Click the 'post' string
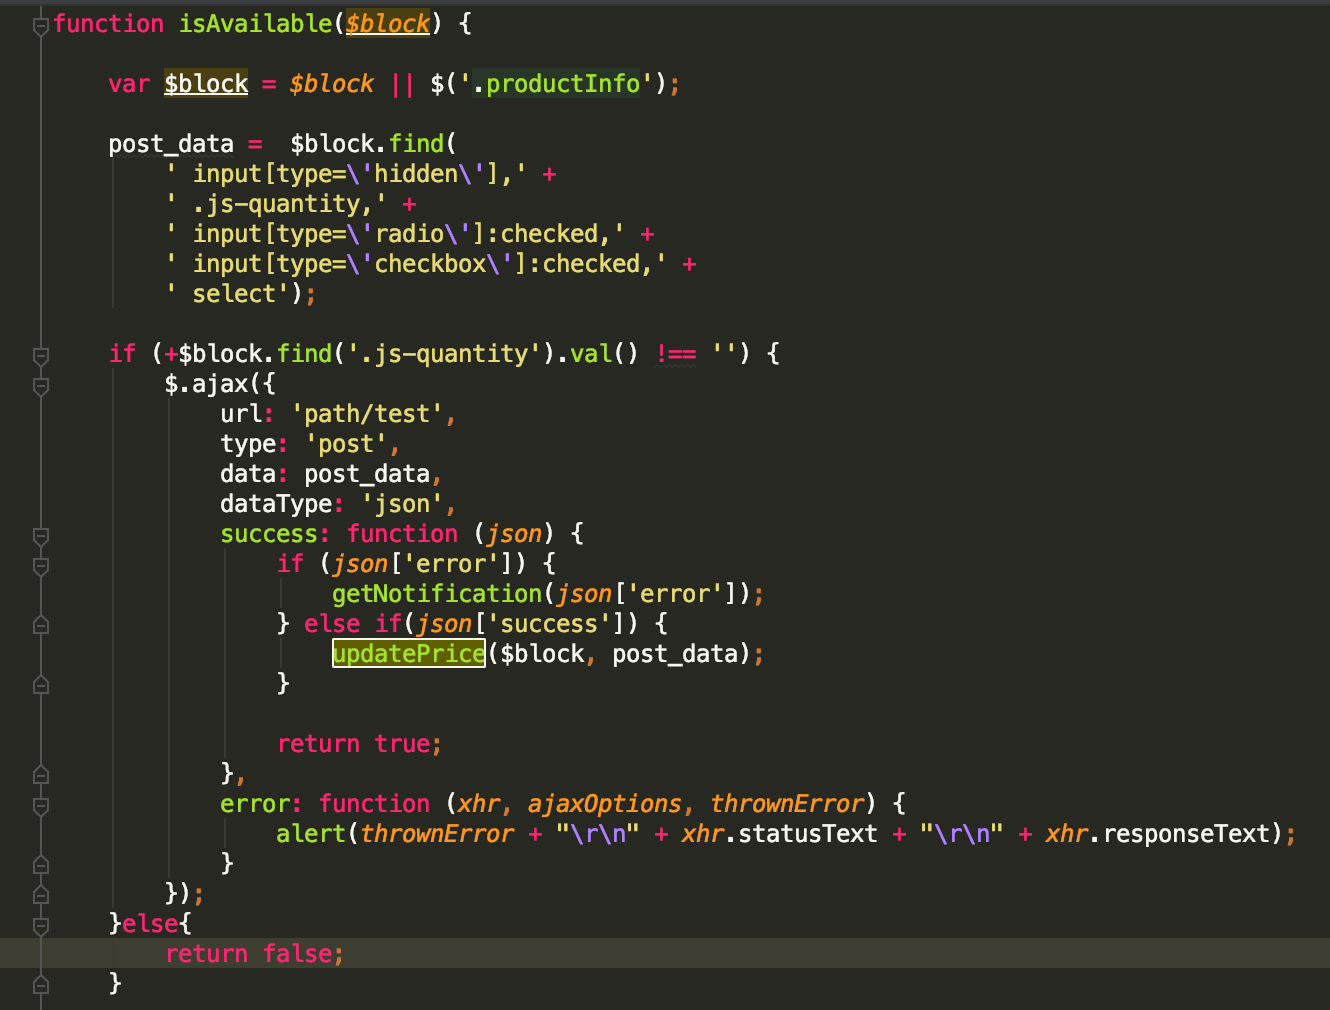Screen dimensions: 1330x1010 click(346, 444)
